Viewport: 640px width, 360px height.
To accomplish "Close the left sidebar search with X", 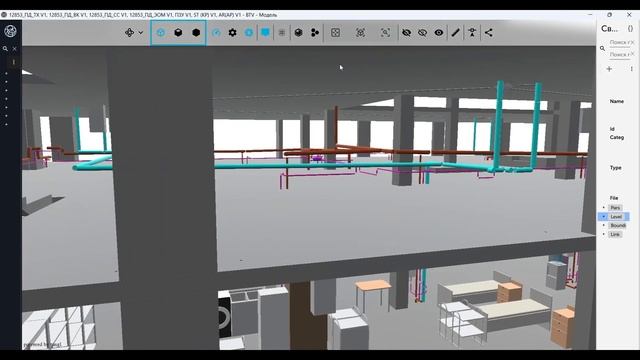I will click(x=15, y=49).
